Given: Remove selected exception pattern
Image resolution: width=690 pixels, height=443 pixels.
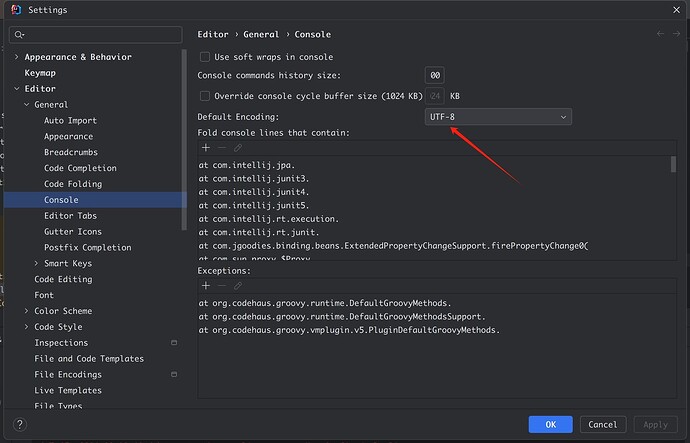Looking at the screenshot, I should click(222, 286).
